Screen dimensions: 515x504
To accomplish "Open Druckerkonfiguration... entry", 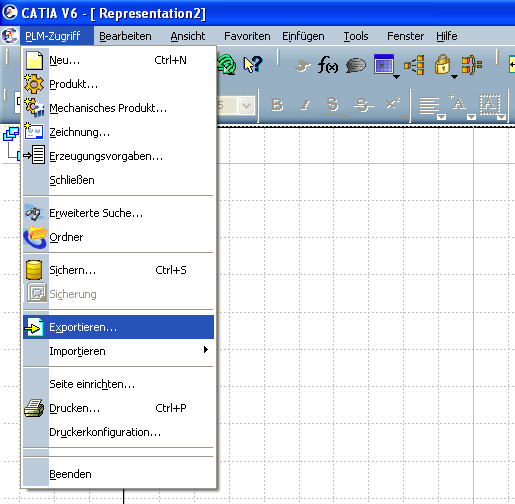I will click(x=118, y=432).
